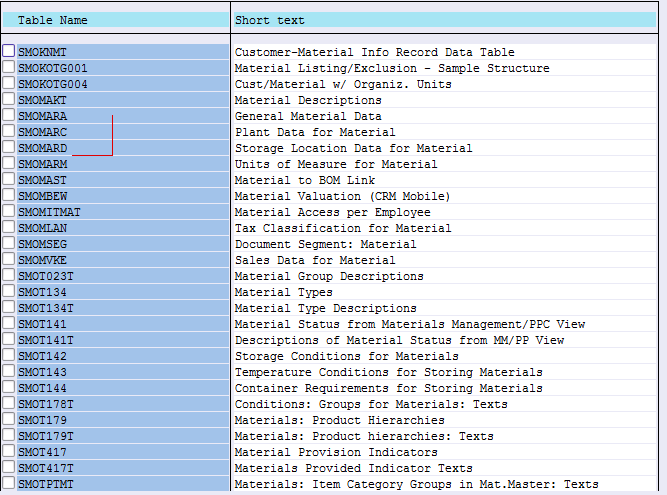This screenshot has width=667, height=495.
Task: Click 'Material Provision Indicators' text
Action: pyautogui.click(x=336, y=452)
